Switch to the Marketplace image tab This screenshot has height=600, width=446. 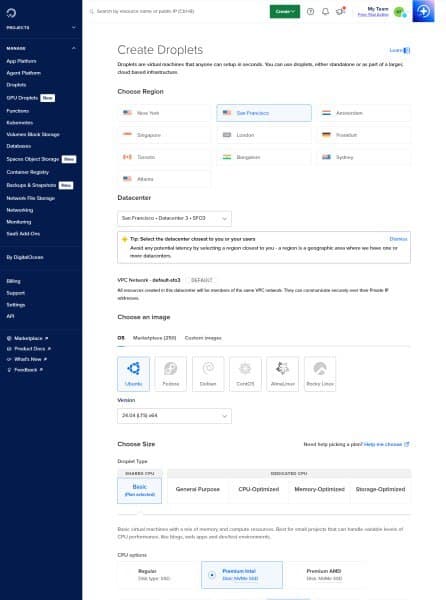point(155,338)
